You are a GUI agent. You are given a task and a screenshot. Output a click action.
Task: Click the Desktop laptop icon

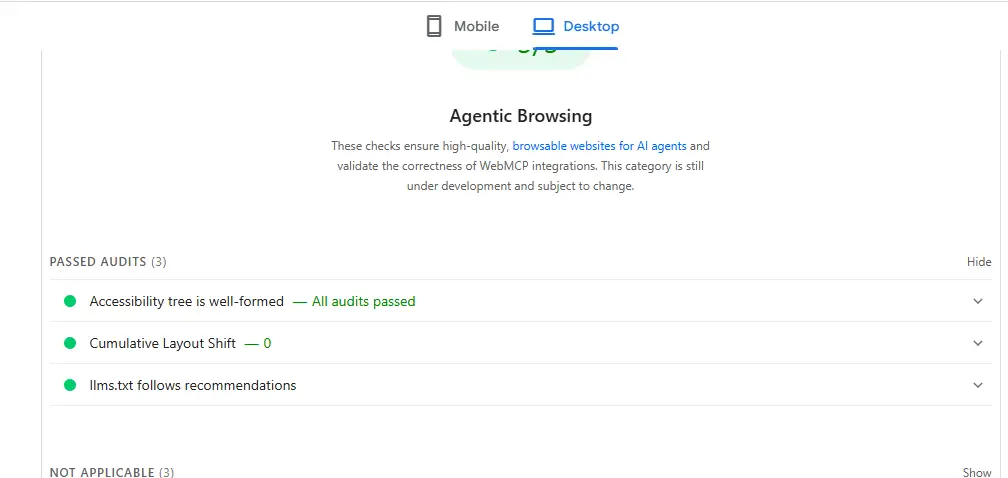543,26
